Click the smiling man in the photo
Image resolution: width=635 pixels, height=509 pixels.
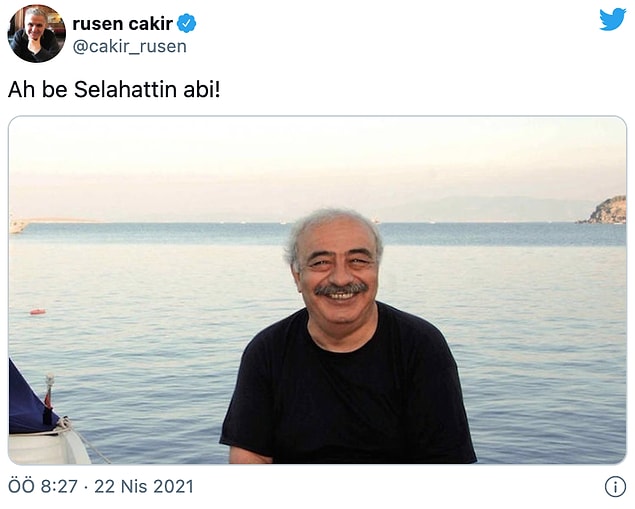coord(347,336)
